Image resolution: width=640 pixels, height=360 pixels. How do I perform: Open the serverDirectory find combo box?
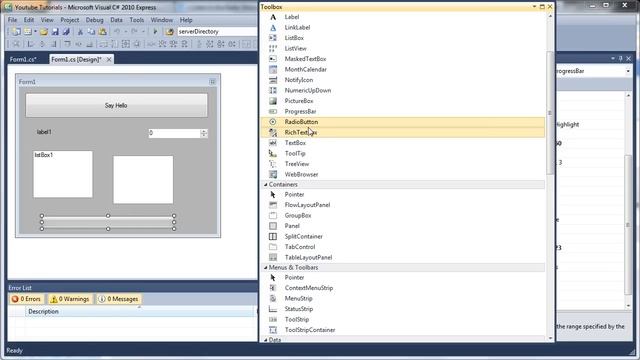217,31
